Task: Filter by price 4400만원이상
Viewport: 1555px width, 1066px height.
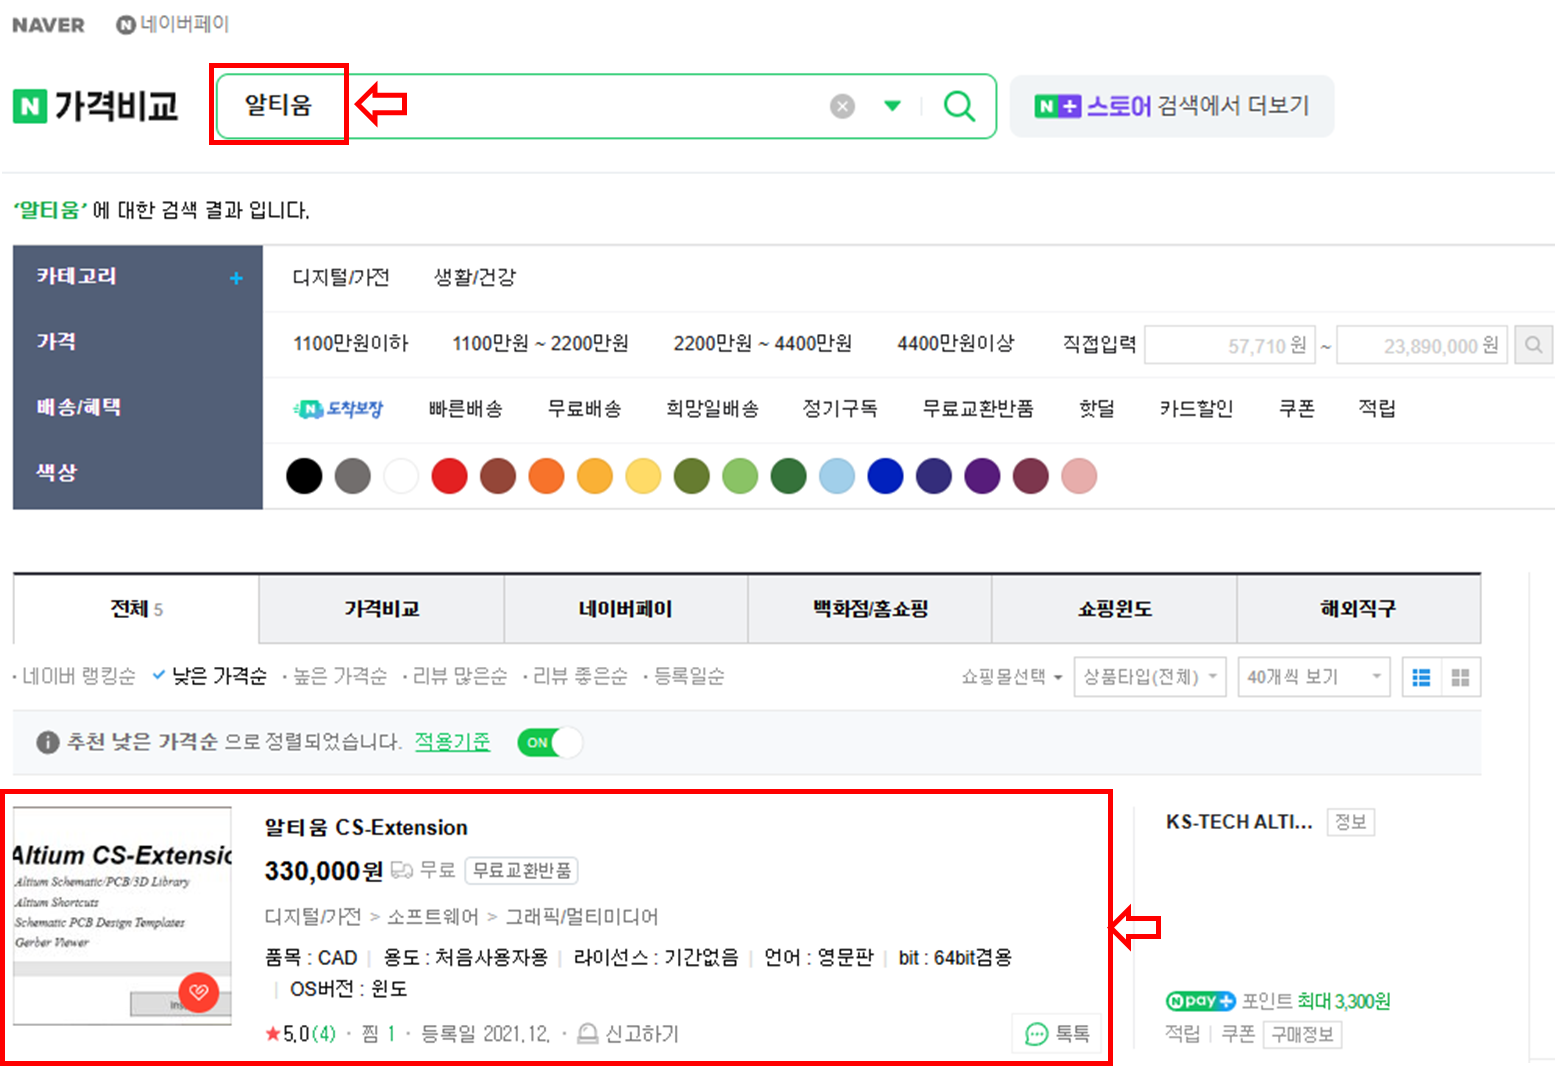Action: pyautogui.click(x=956, y=343)
